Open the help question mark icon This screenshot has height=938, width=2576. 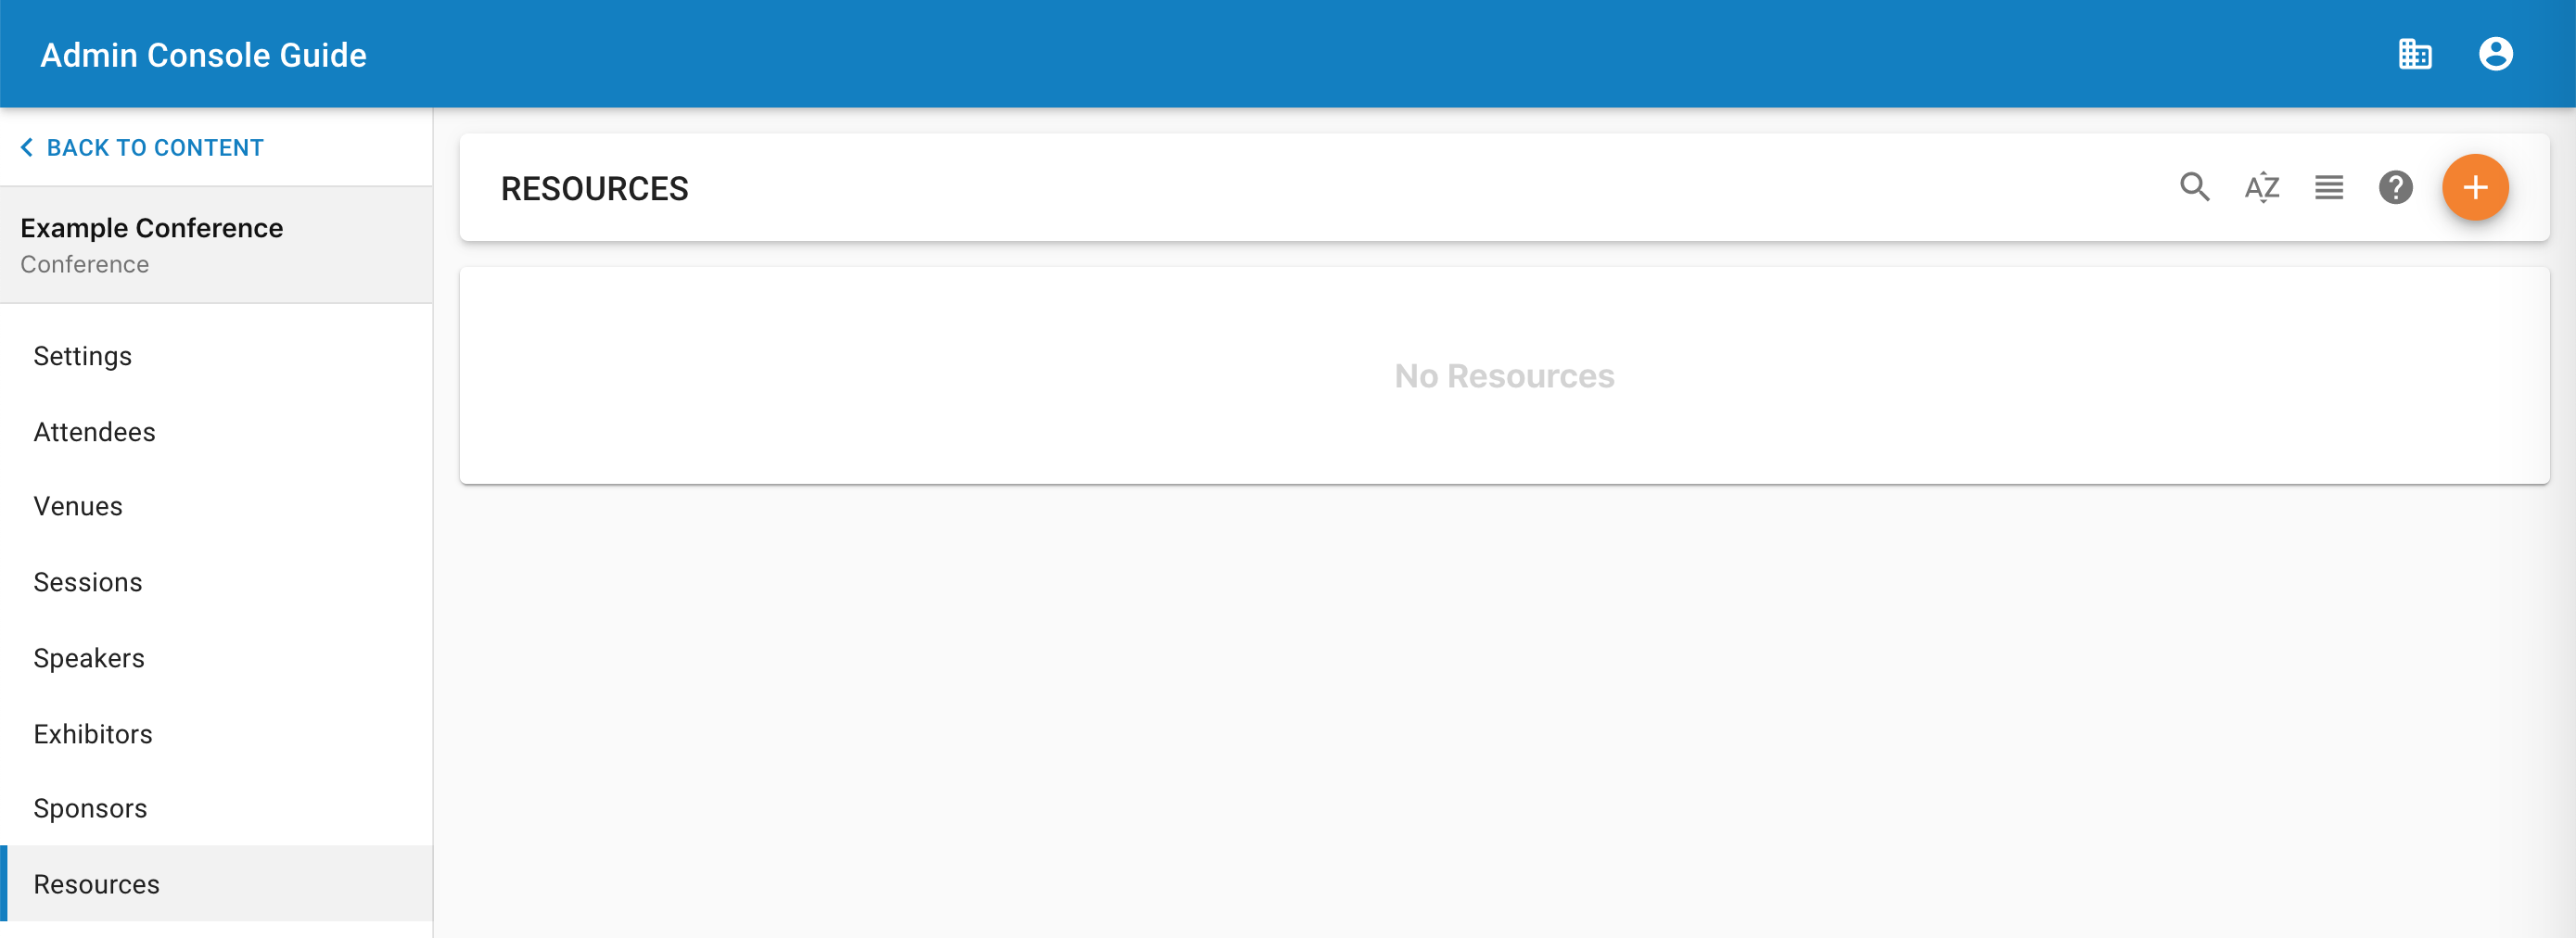[x=2395, y=187]
